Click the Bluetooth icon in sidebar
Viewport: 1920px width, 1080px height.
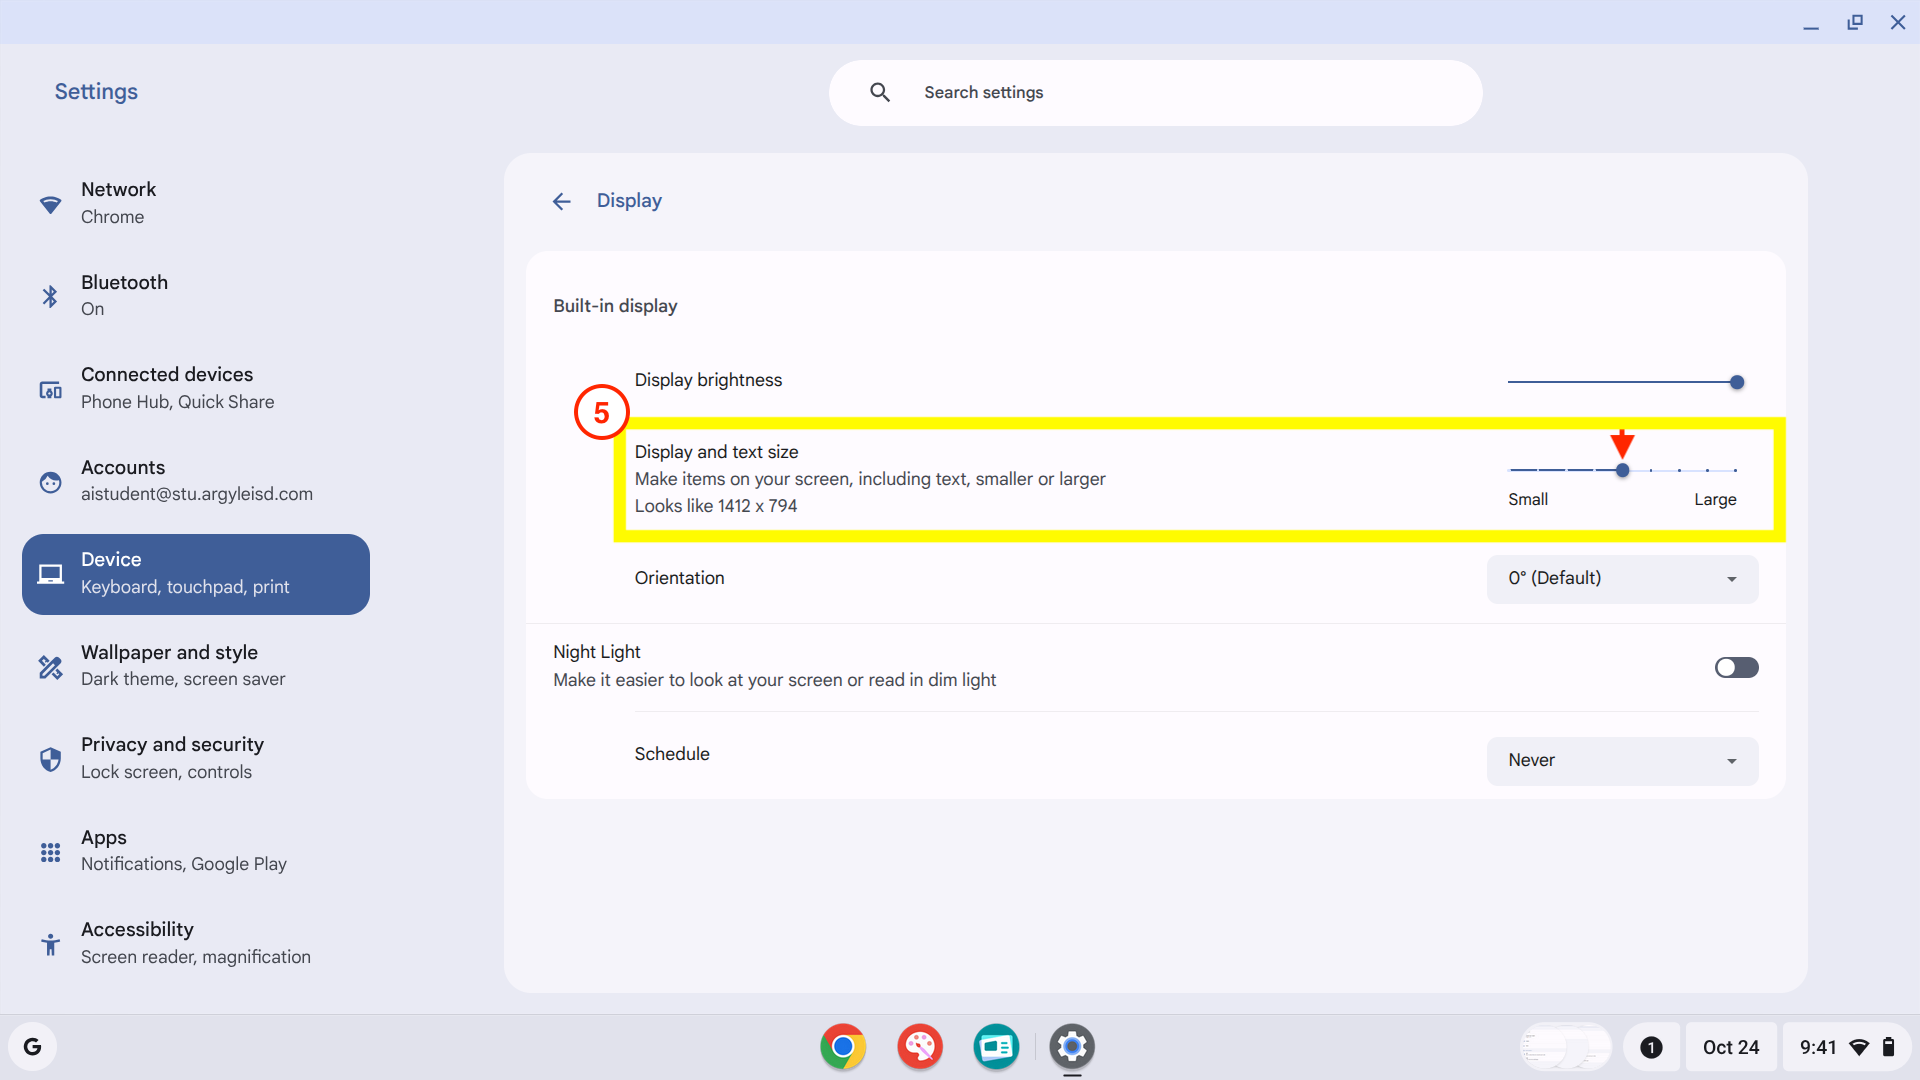(50, 296)
